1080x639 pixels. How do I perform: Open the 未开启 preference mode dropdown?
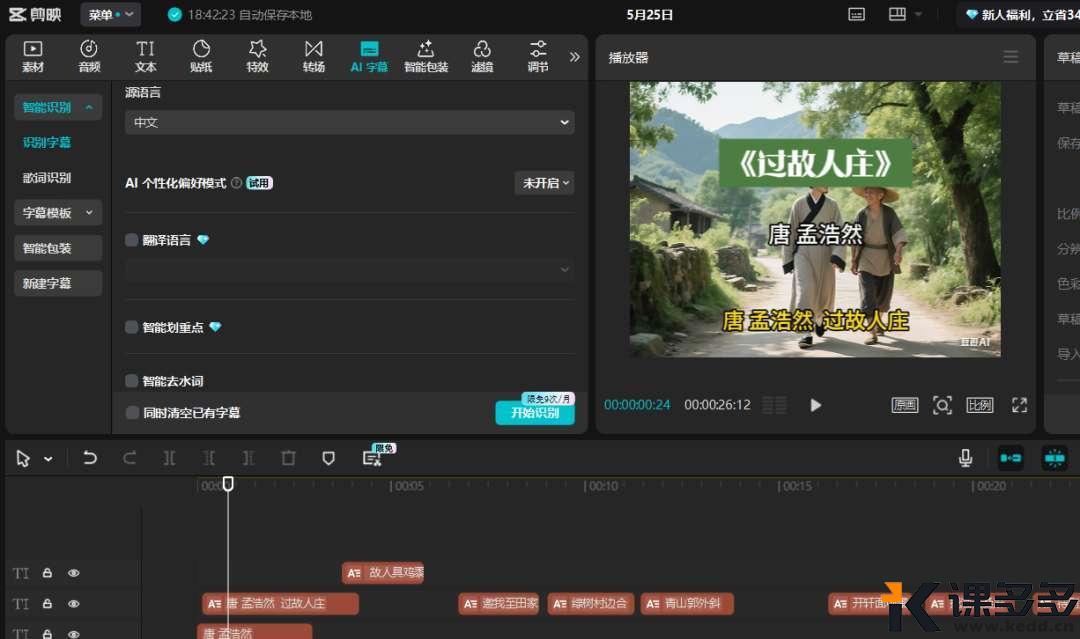[545, 183]
